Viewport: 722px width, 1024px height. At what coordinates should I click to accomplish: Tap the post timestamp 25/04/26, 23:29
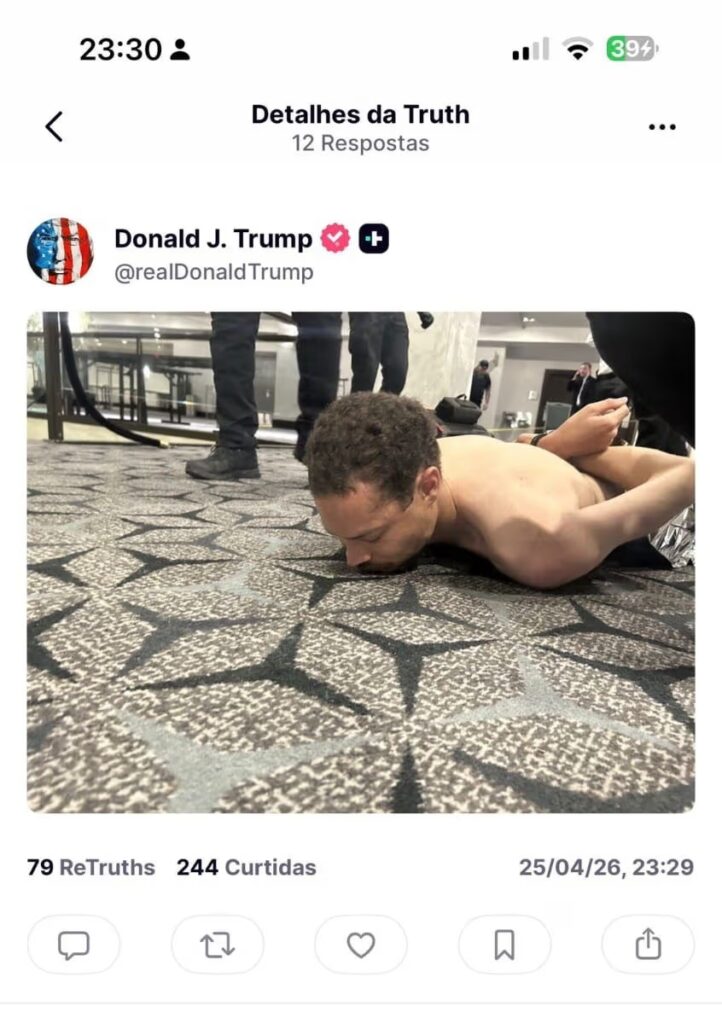point(606,867)
